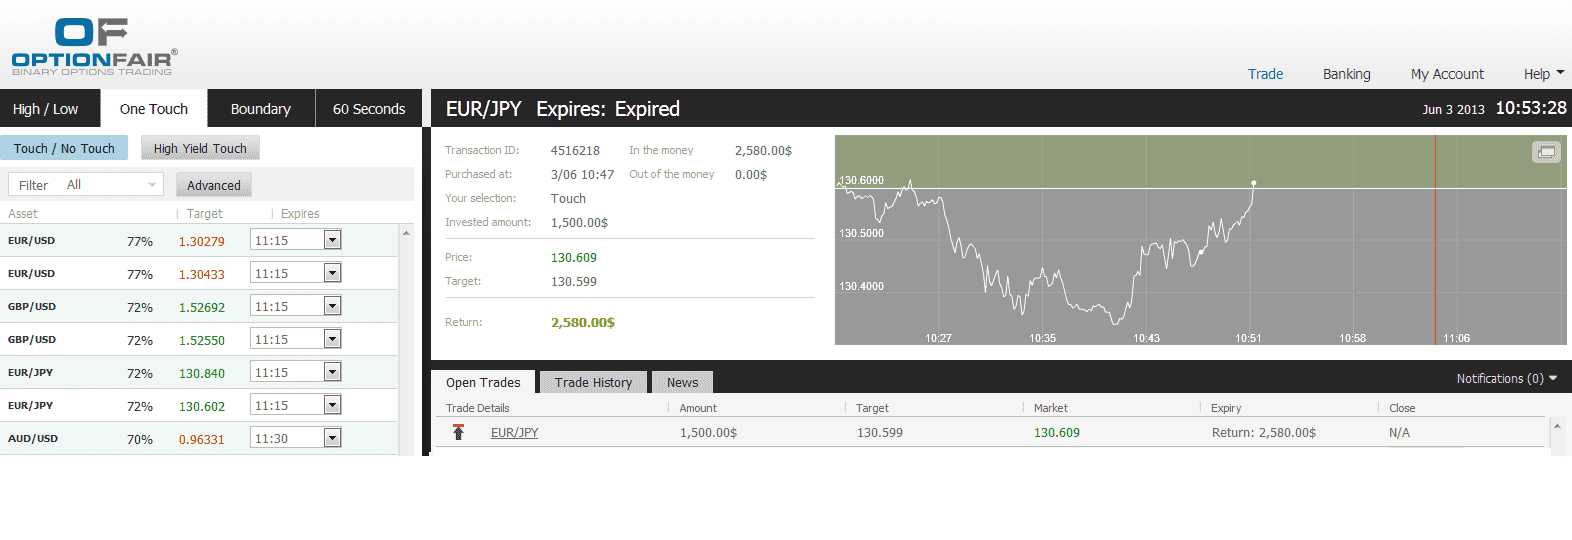
Task: Open the News tab
Action: (x=682, y=382)
